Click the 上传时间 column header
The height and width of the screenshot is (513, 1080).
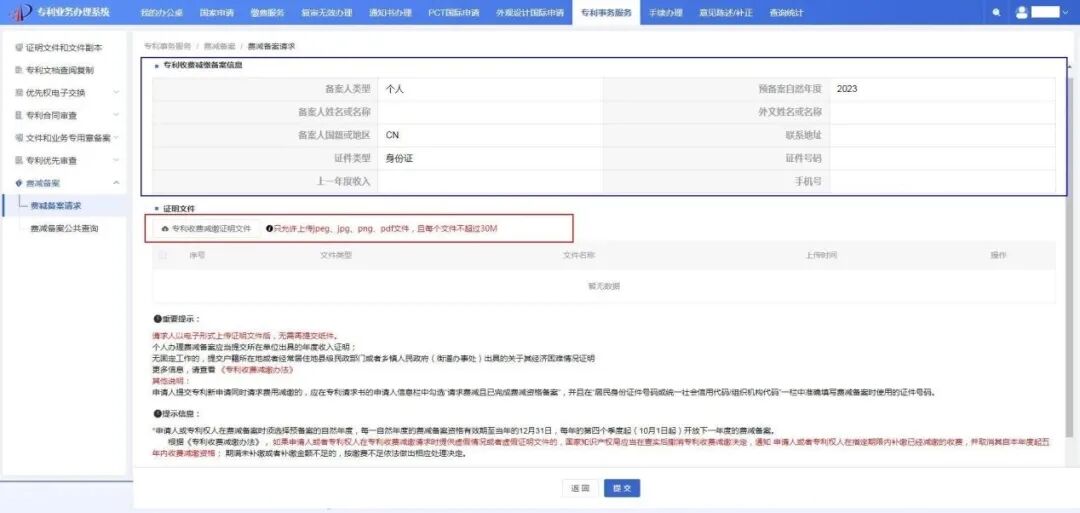pyautogui.click(x=821, y=255)
